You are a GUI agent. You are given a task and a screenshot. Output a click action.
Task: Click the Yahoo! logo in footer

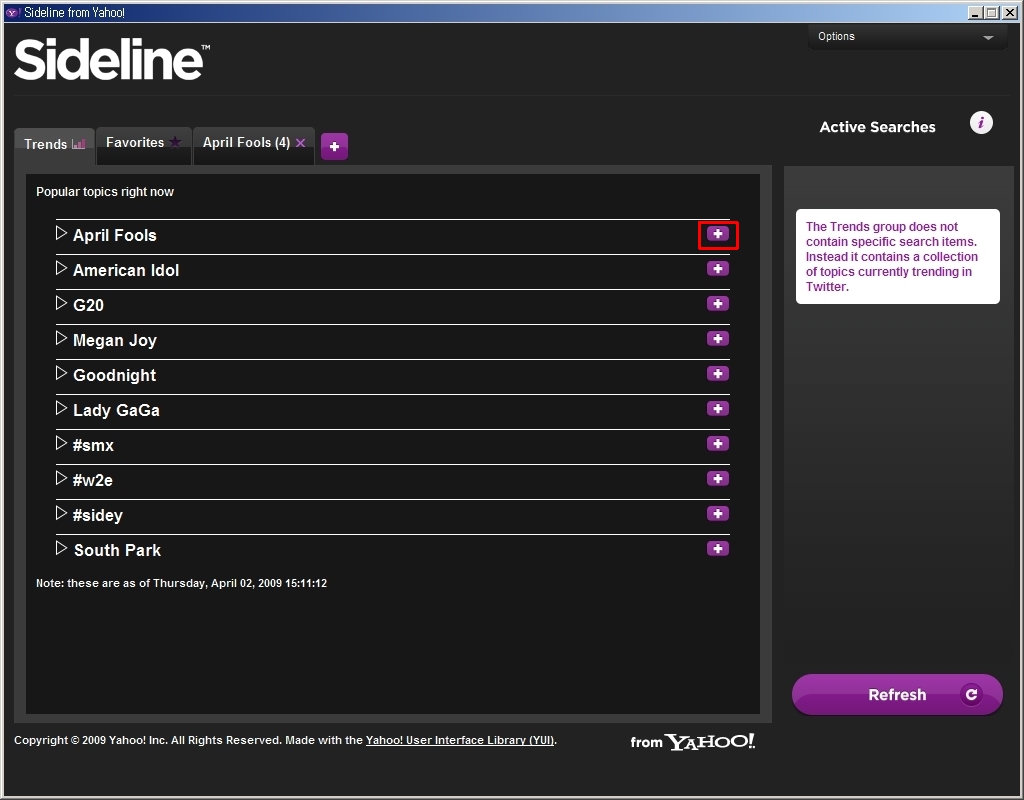click(x=709, y=742)
